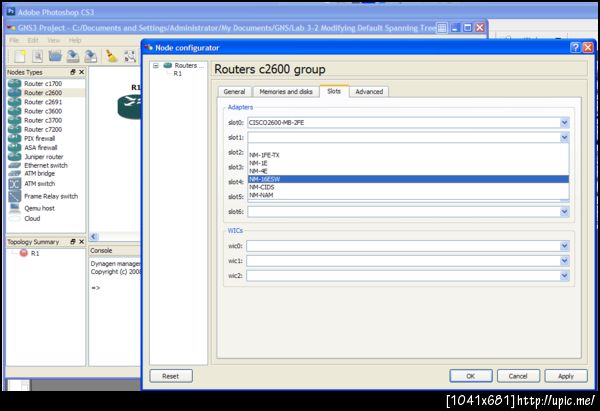Screen dimensions: 600x411
Task: Select the Router c3600 node icon
Action: (x=15, y=111)
